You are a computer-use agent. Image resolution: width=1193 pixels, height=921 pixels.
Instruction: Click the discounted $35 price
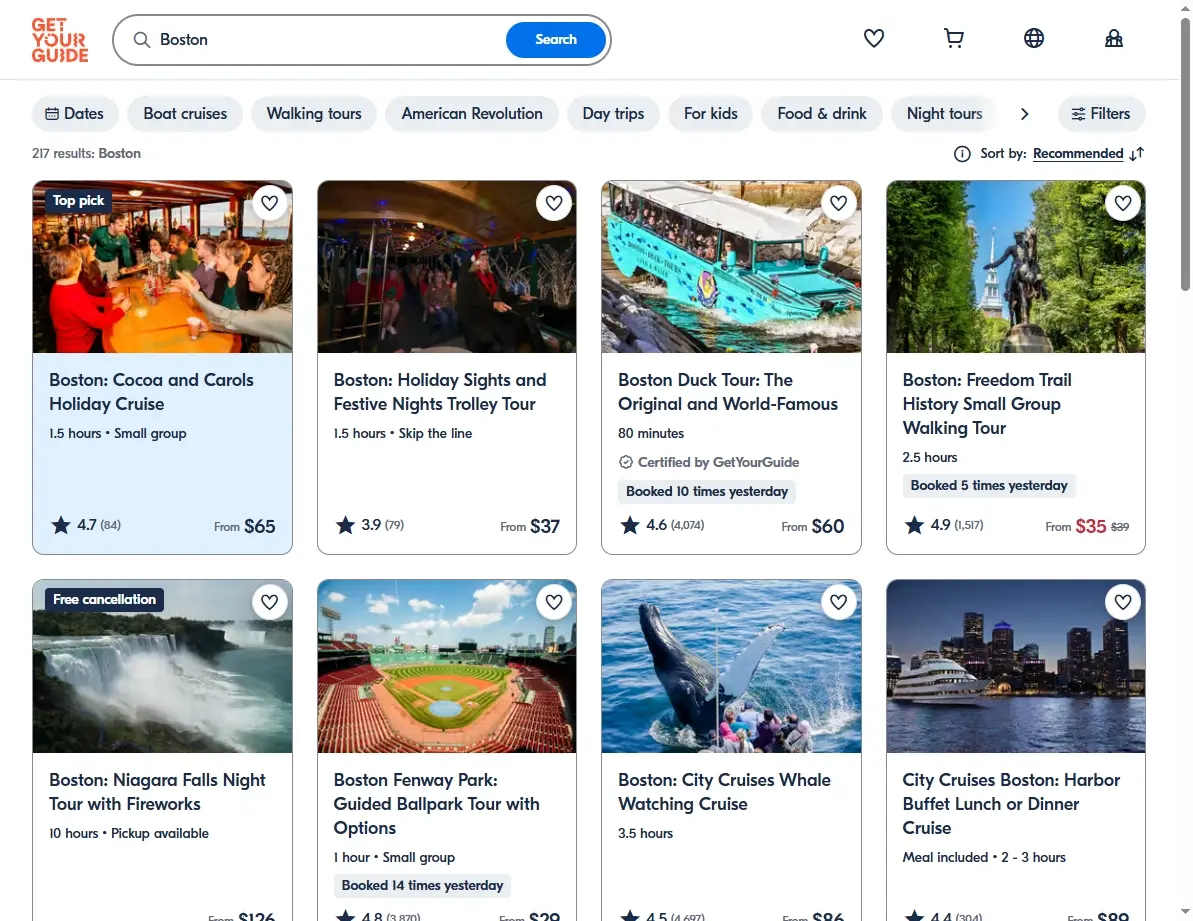pos(1090,526)
